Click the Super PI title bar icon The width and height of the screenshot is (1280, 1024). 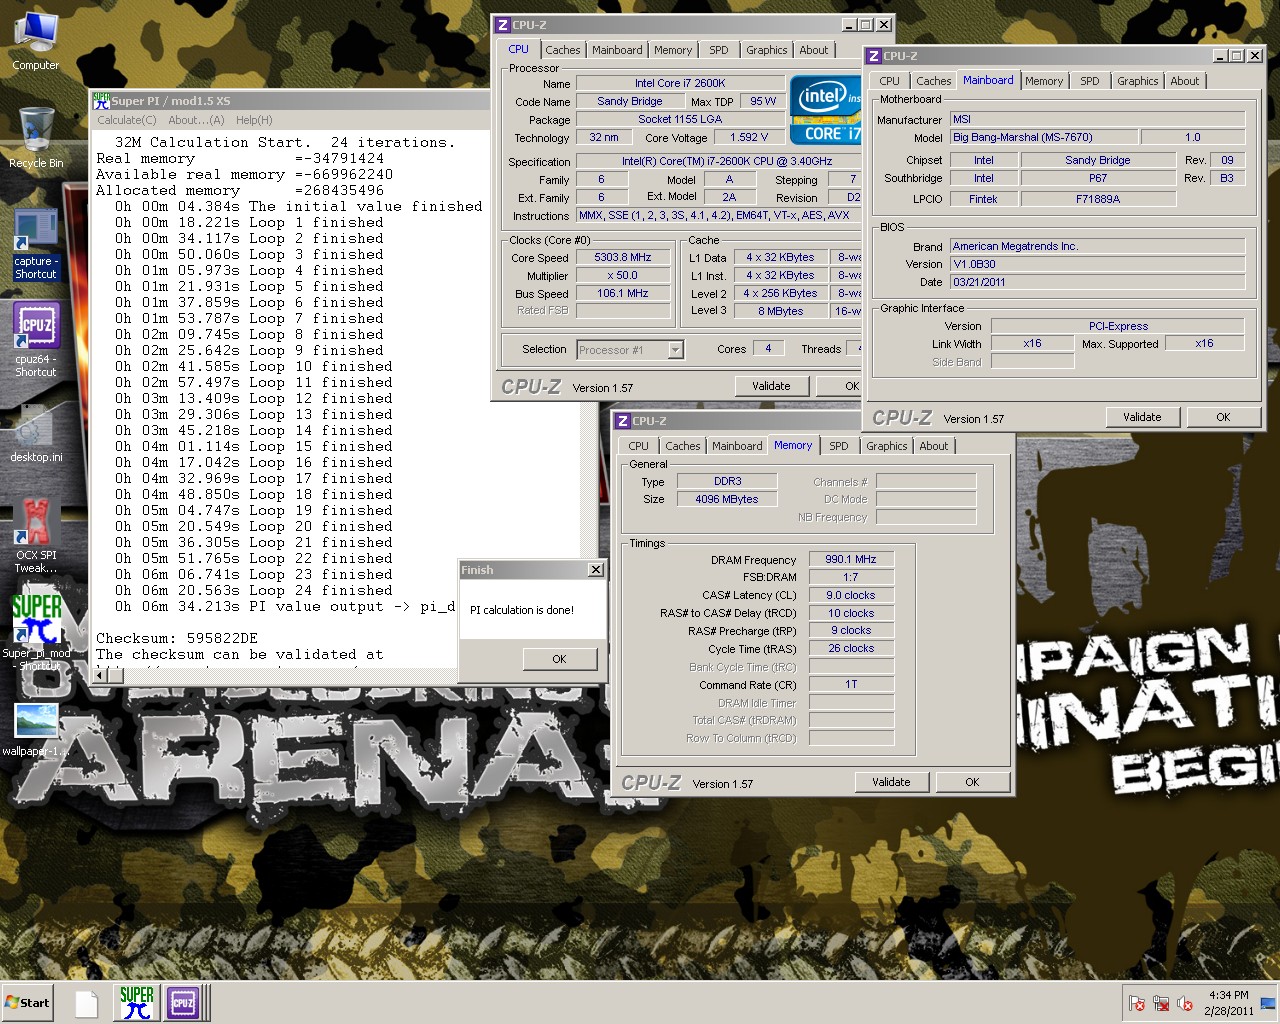point(101,100)
